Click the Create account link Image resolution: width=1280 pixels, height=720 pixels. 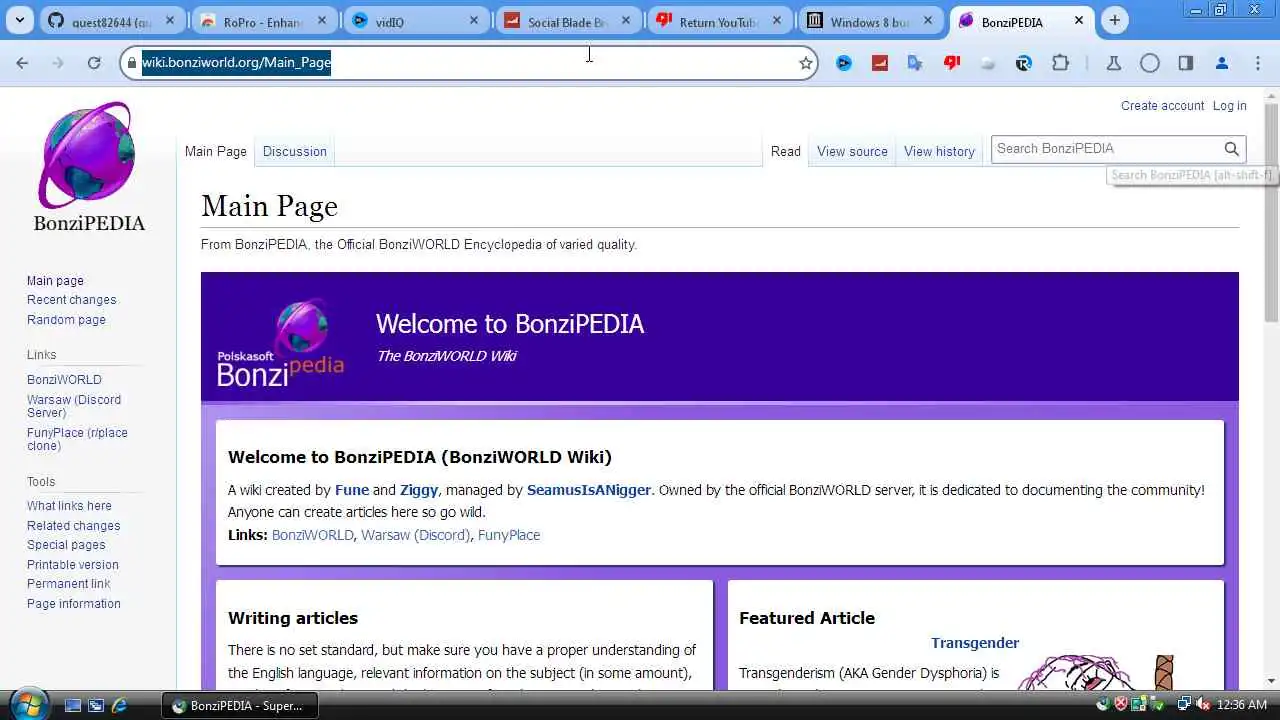coord(1162,106)
